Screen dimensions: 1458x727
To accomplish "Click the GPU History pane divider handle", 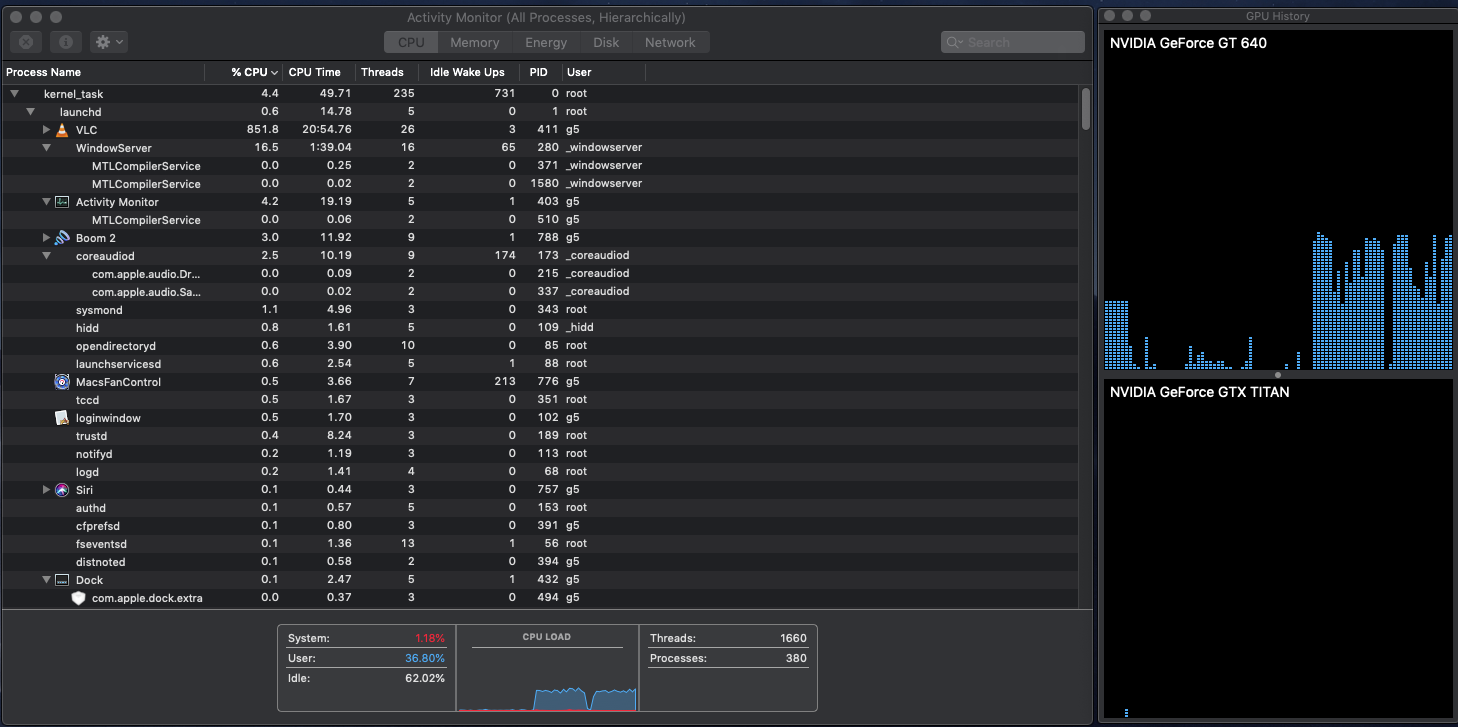I will click(x=1277, y=375).
